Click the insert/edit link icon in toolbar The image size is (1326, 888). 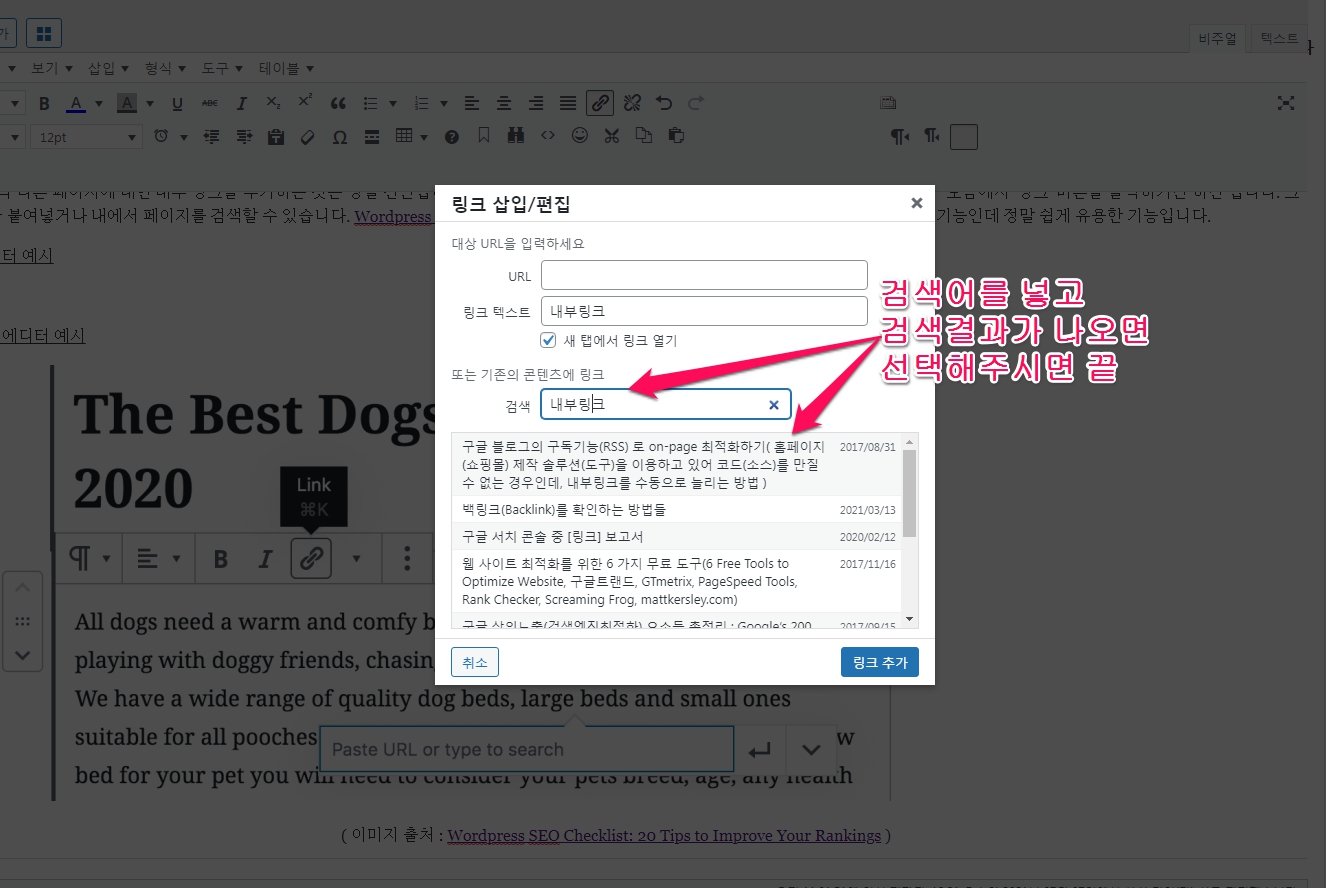[599, 103]
